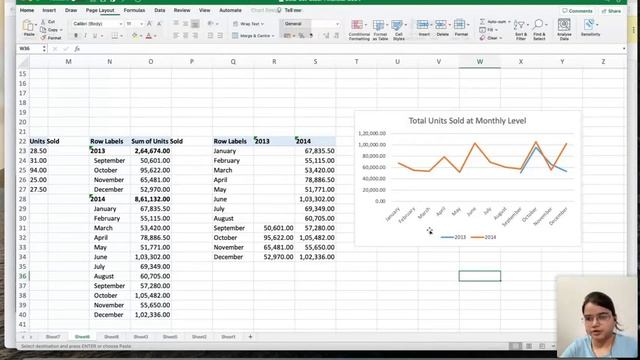Open the Review ribbon tab
This screenshot has height=360, width=640.
182,10
